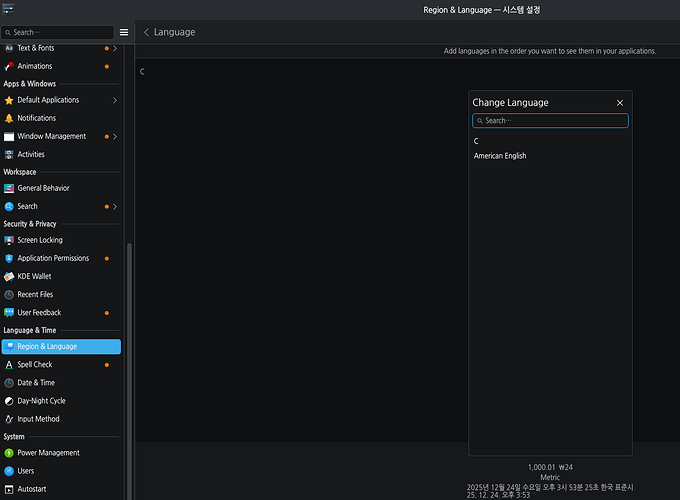The image size is (680, 500).
Task: Choose American English from language list
Action: pos(500,156)
